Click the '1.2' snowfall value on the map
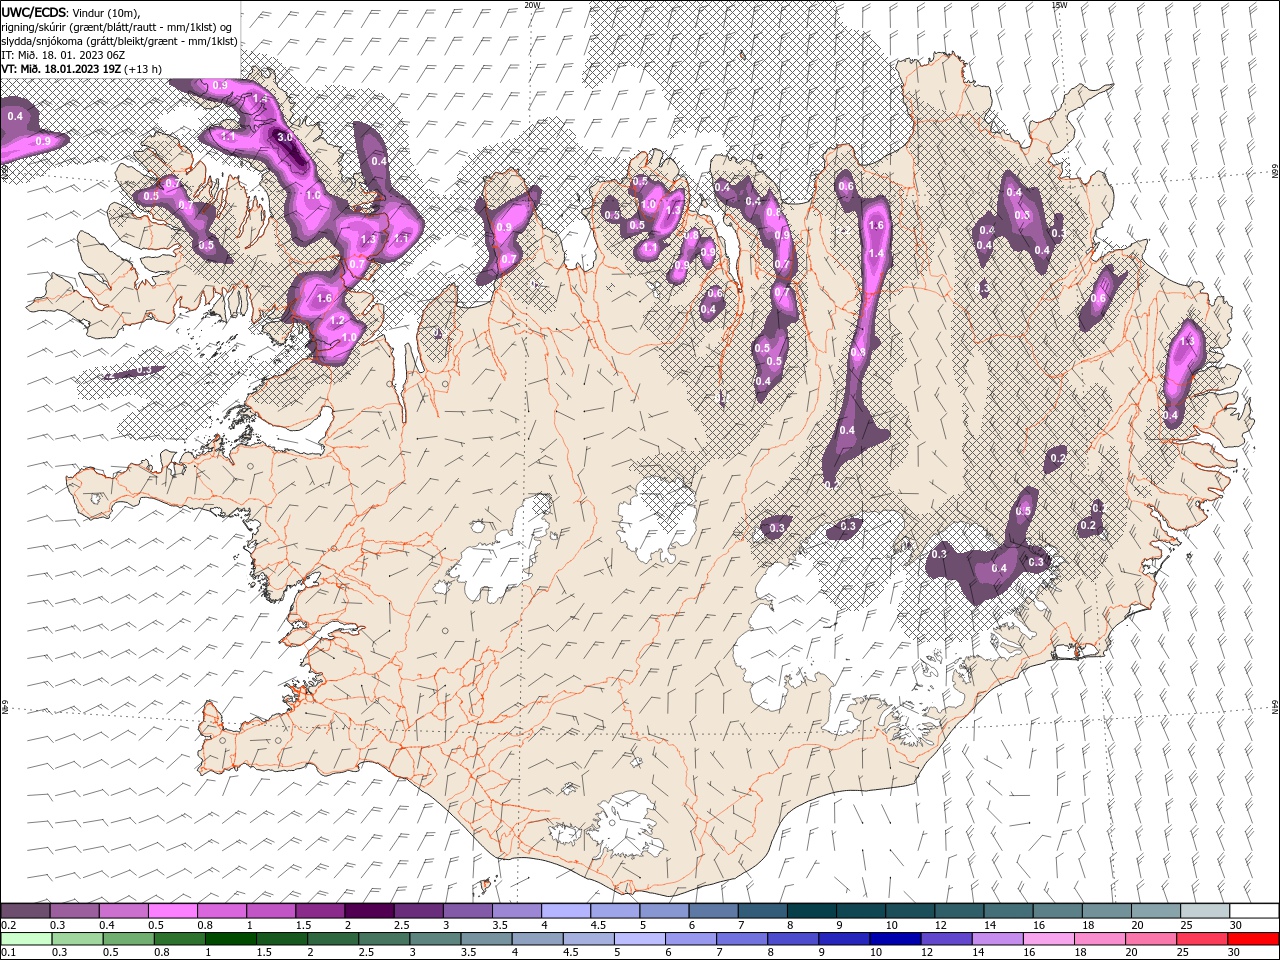1280x960 pixels. pyautogui.click(x=338, y=321)
